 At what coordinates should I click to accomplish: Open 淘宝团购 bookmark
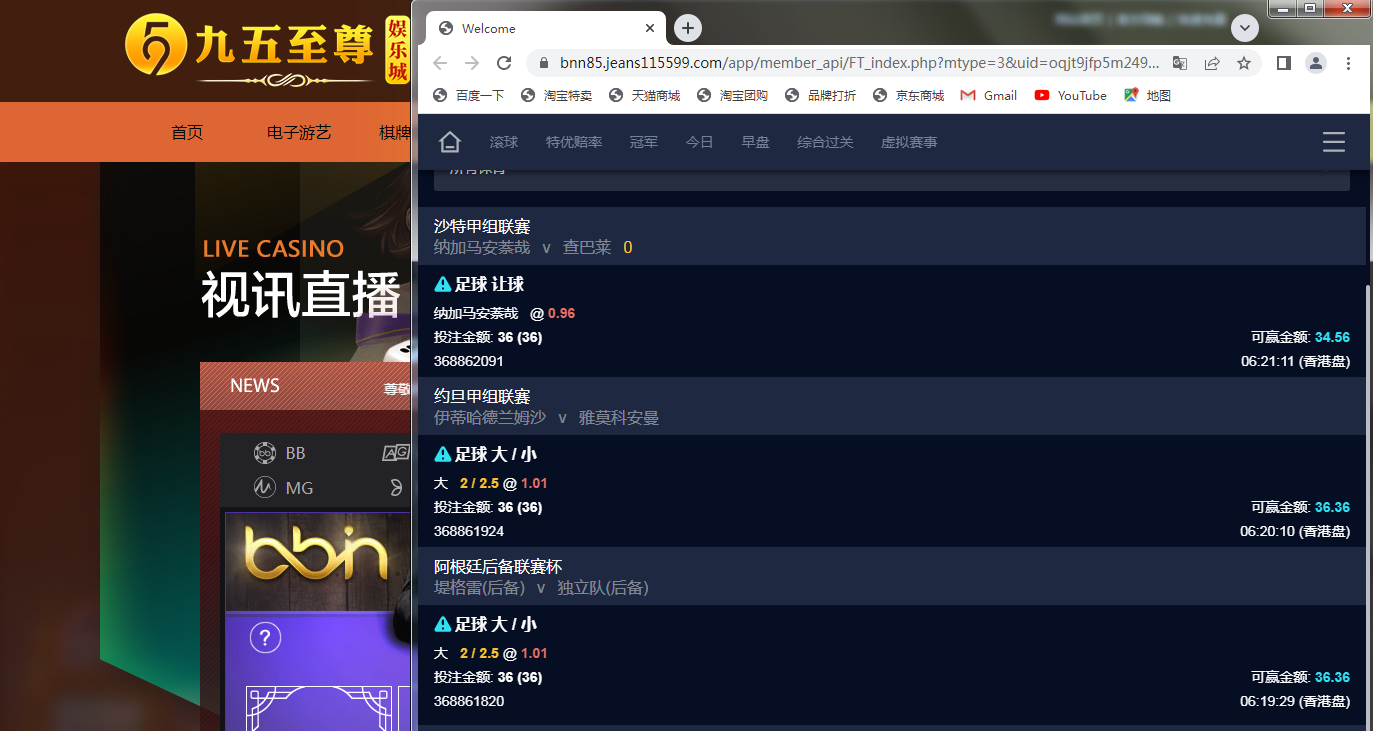click(x=732, y=96)
